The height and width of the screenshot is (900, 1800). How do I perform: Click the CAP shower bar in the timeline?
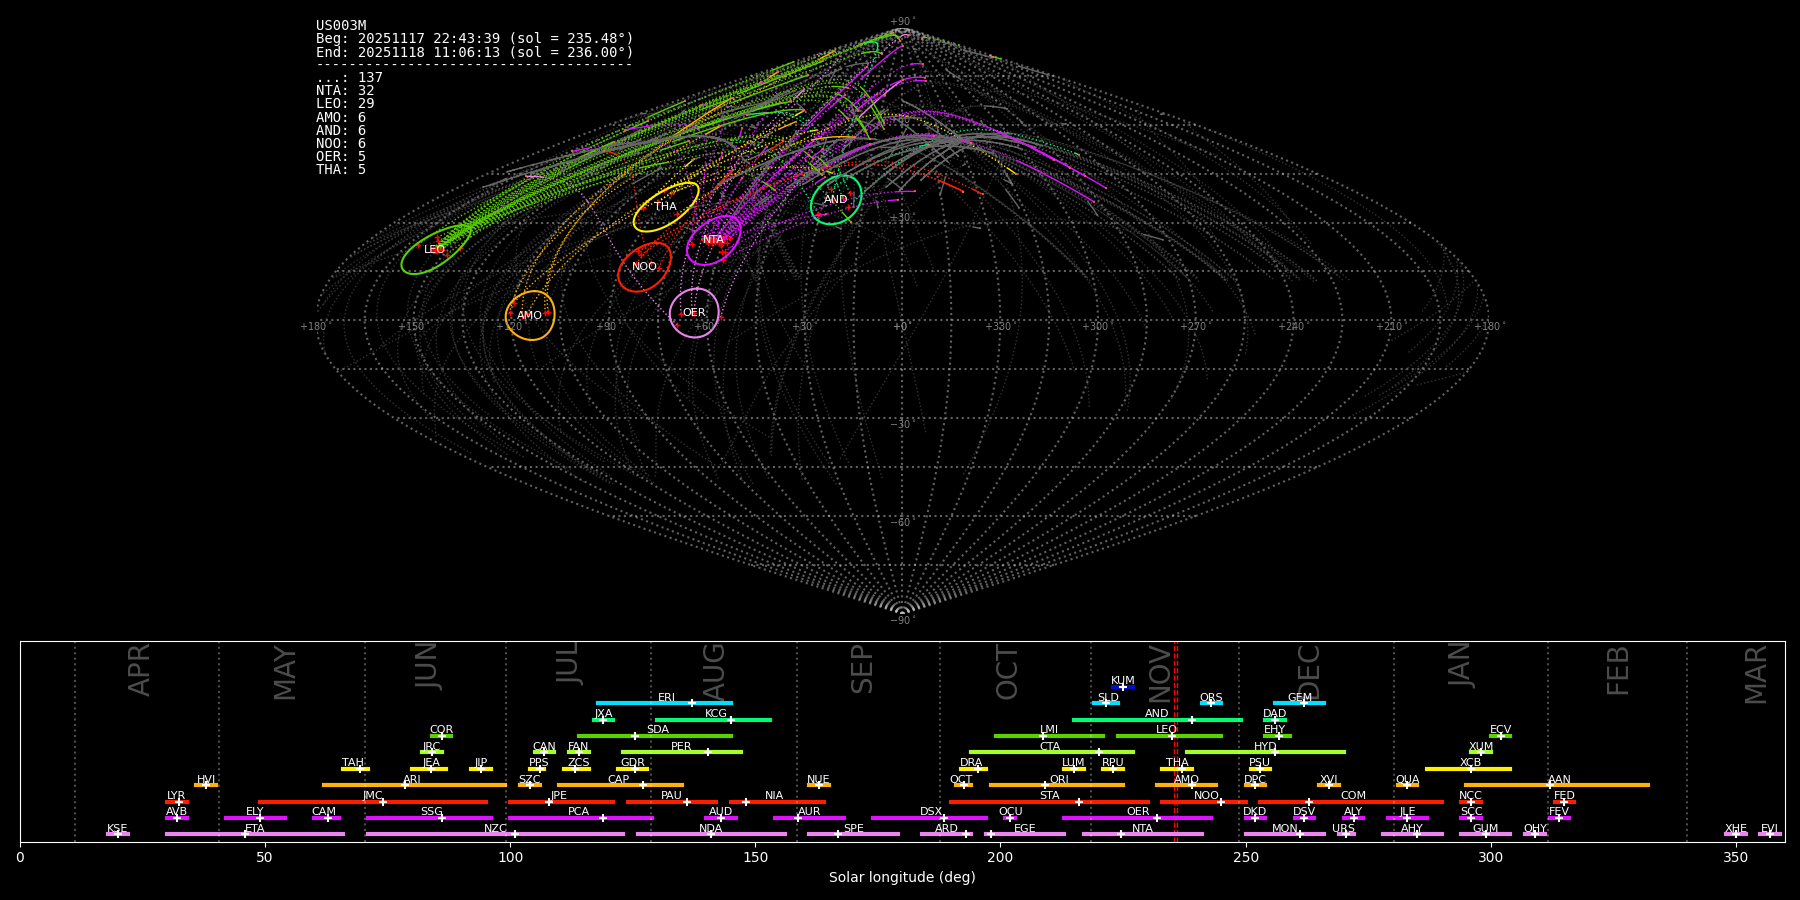click(x=620, y=785)
